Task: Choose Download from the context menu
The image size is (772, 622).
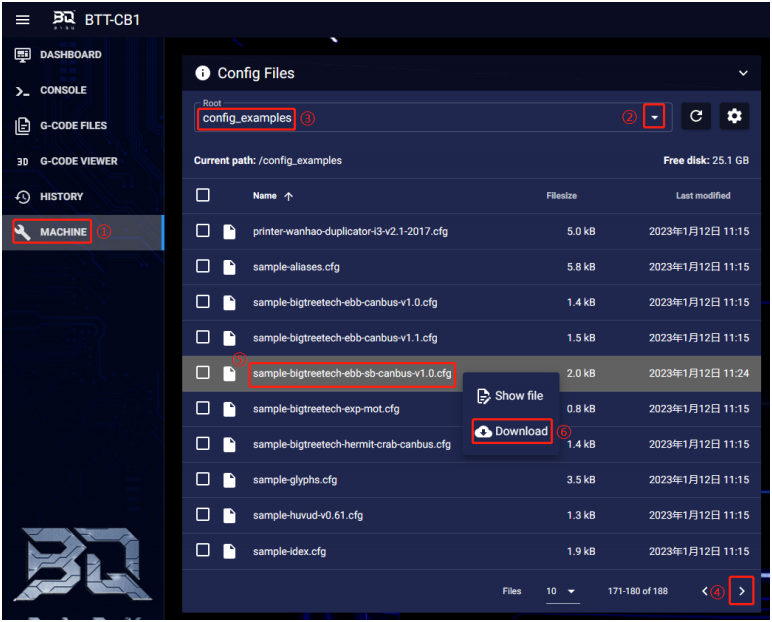Action: tap(512, 431)
